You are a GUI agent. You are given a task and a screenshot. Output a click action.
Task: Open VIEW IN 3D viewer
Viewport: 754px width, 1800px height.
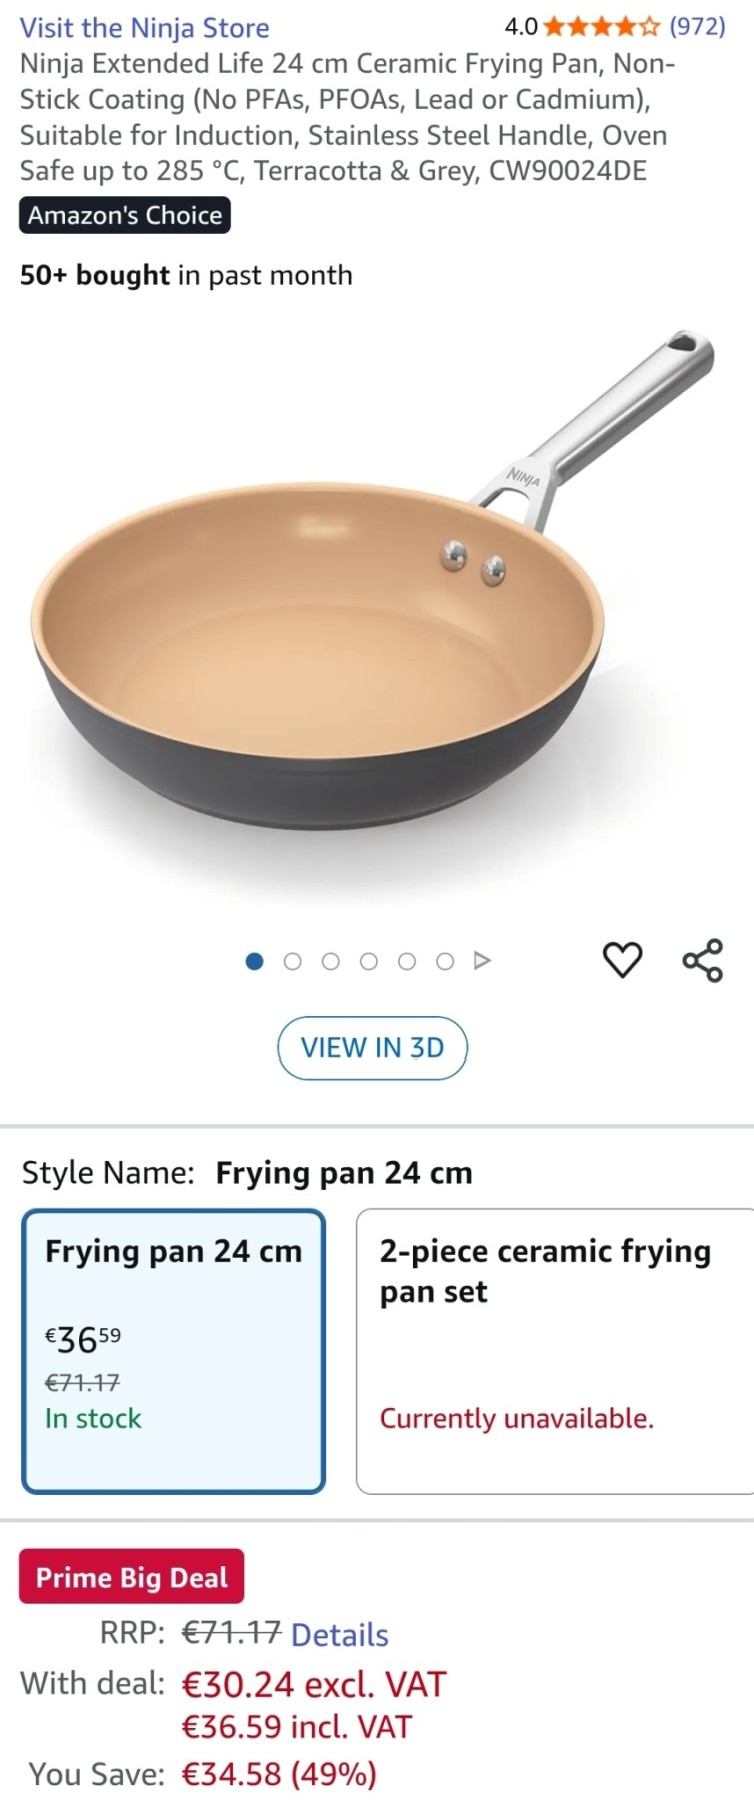pos(372,1048)
